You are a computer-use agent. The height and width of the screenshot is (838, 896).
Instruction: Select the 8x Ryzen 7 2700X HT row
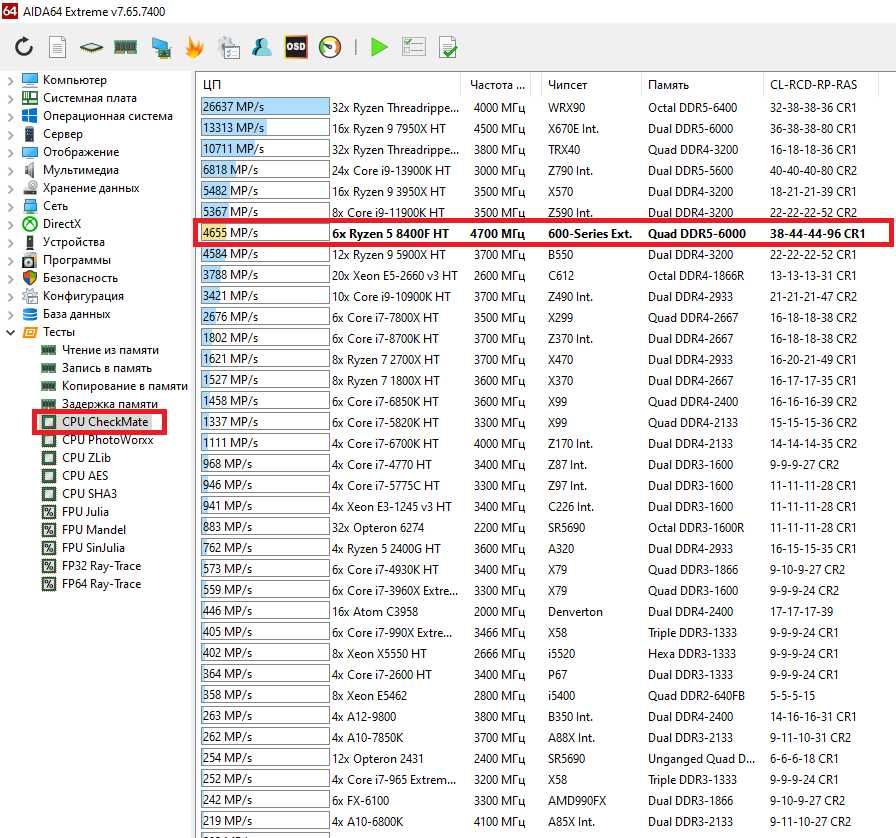386,360
